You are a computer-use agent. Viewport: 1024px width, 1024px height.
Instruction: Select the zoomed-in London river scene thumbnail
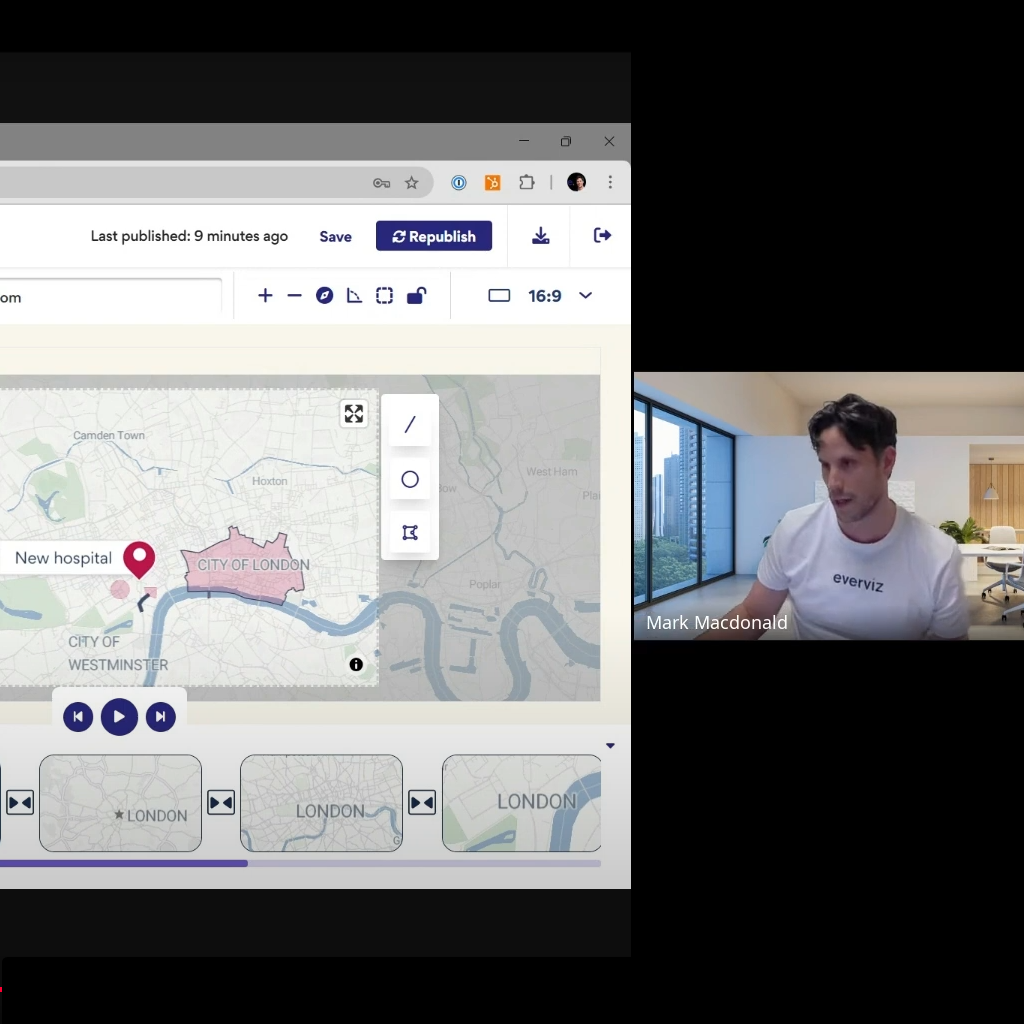pyautogui.click(x=522, y=803)
